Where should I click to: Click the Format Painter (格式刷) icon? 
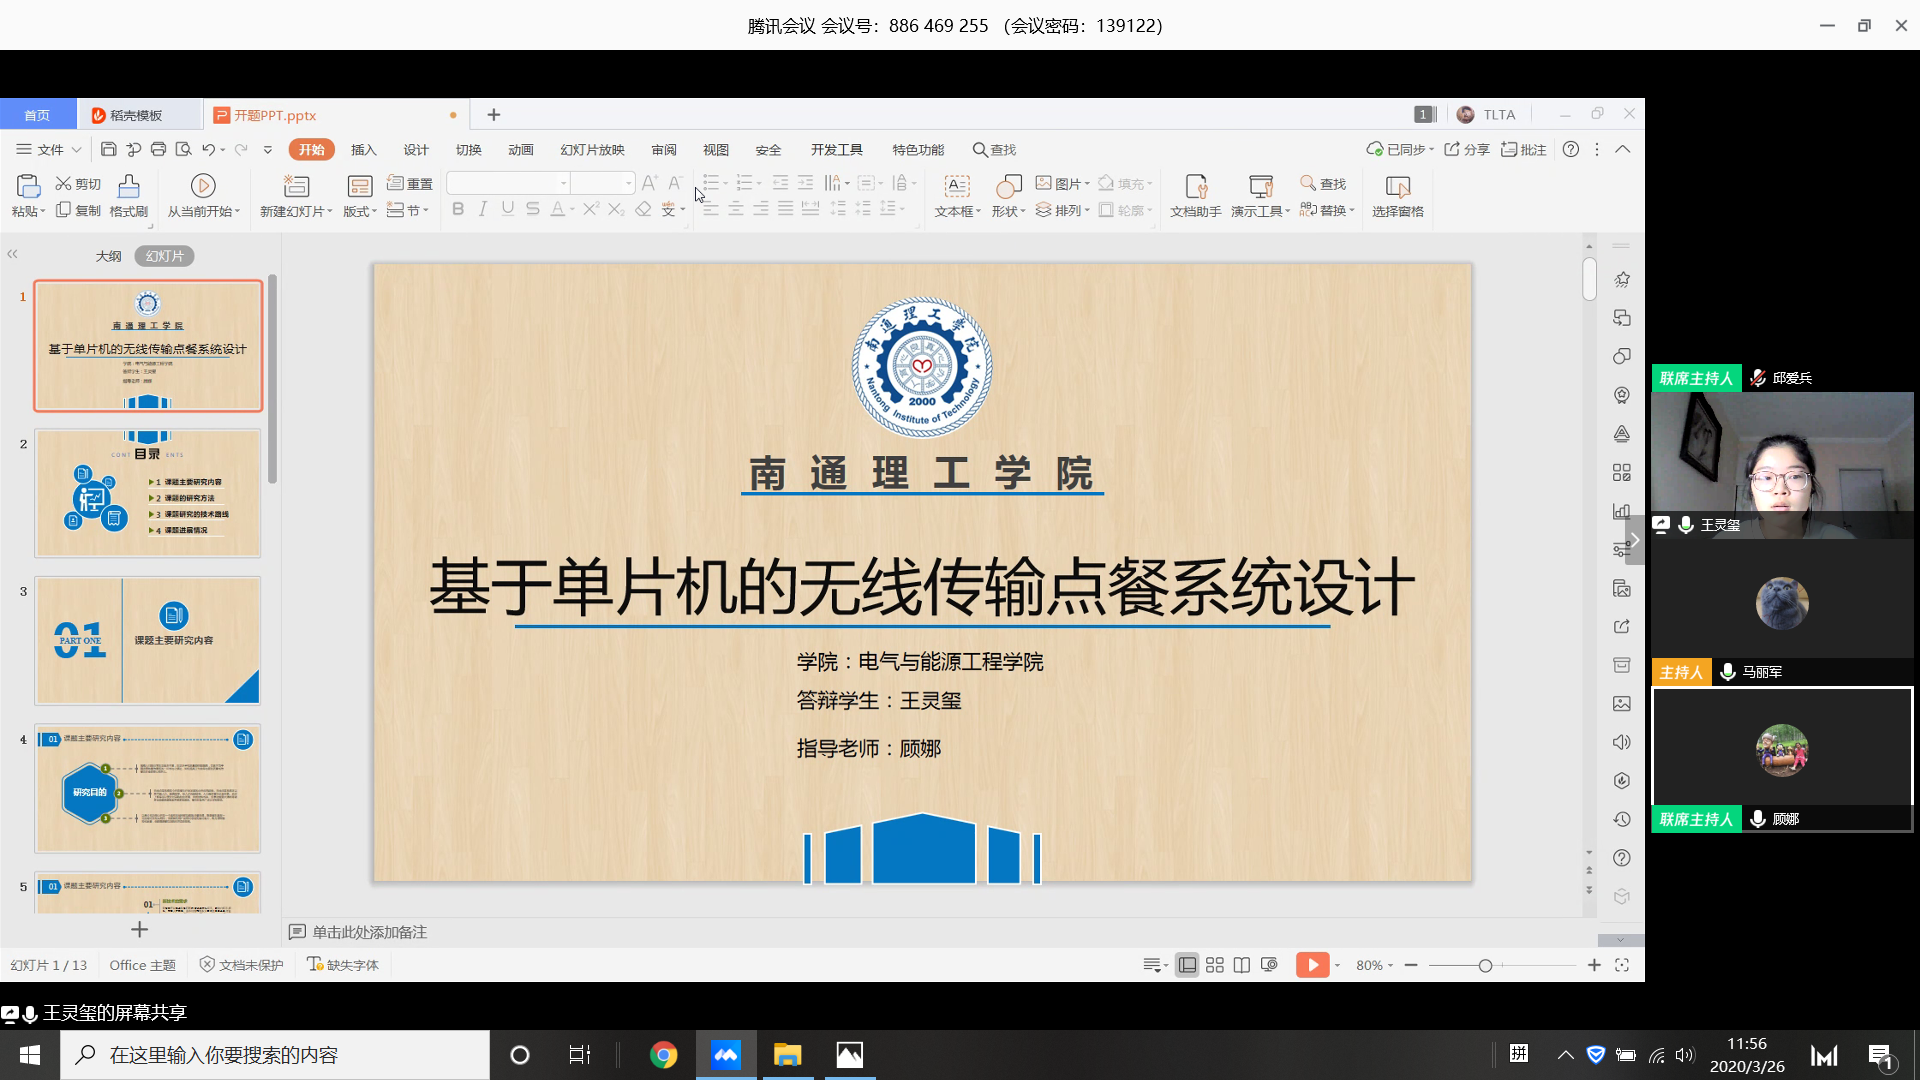pyautogui.click(x=128, y=187)
